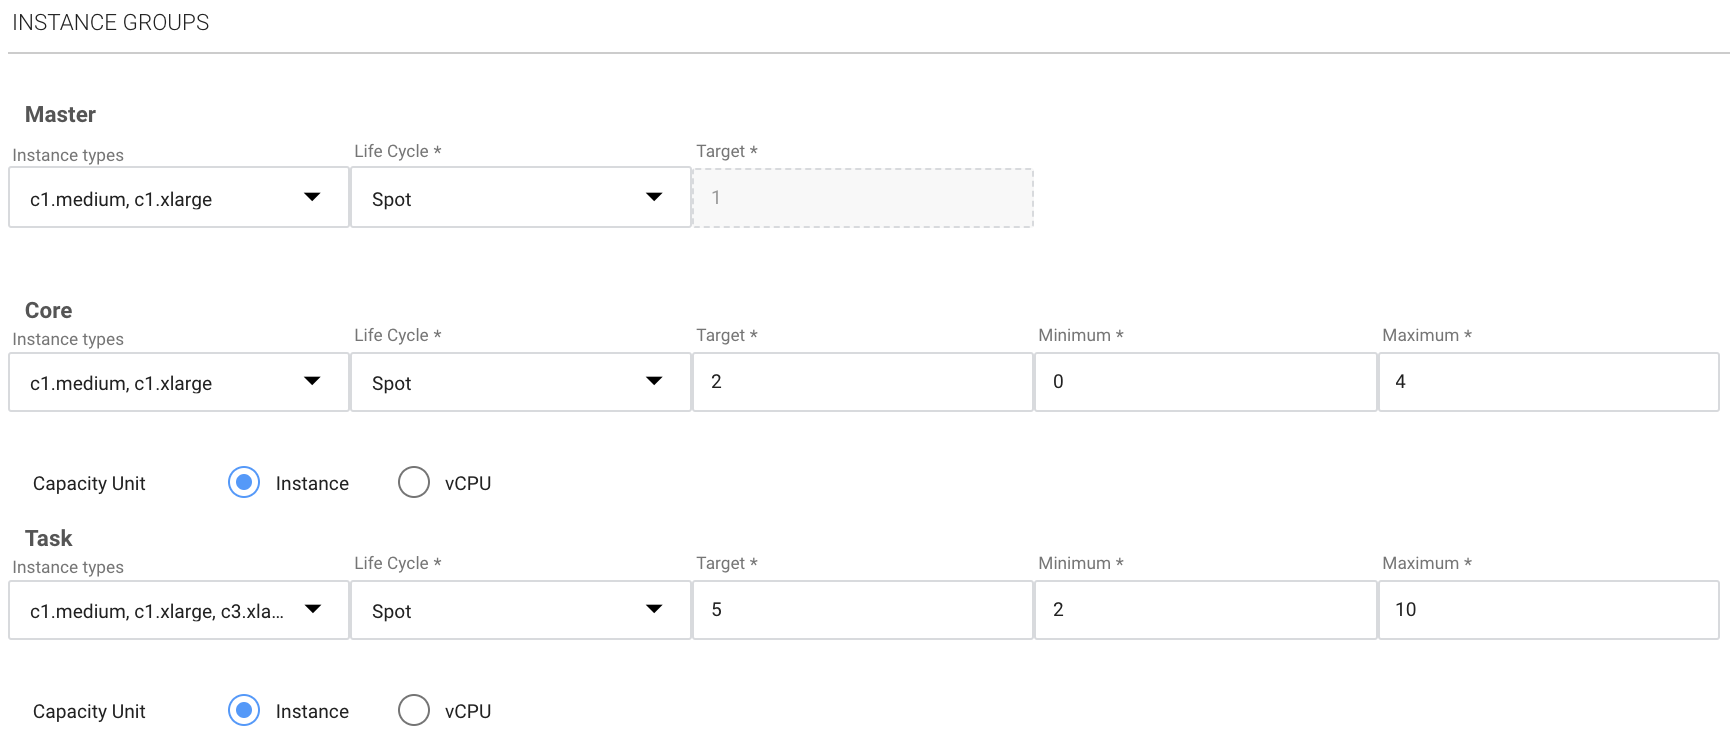Click the Task Target field

862,610
